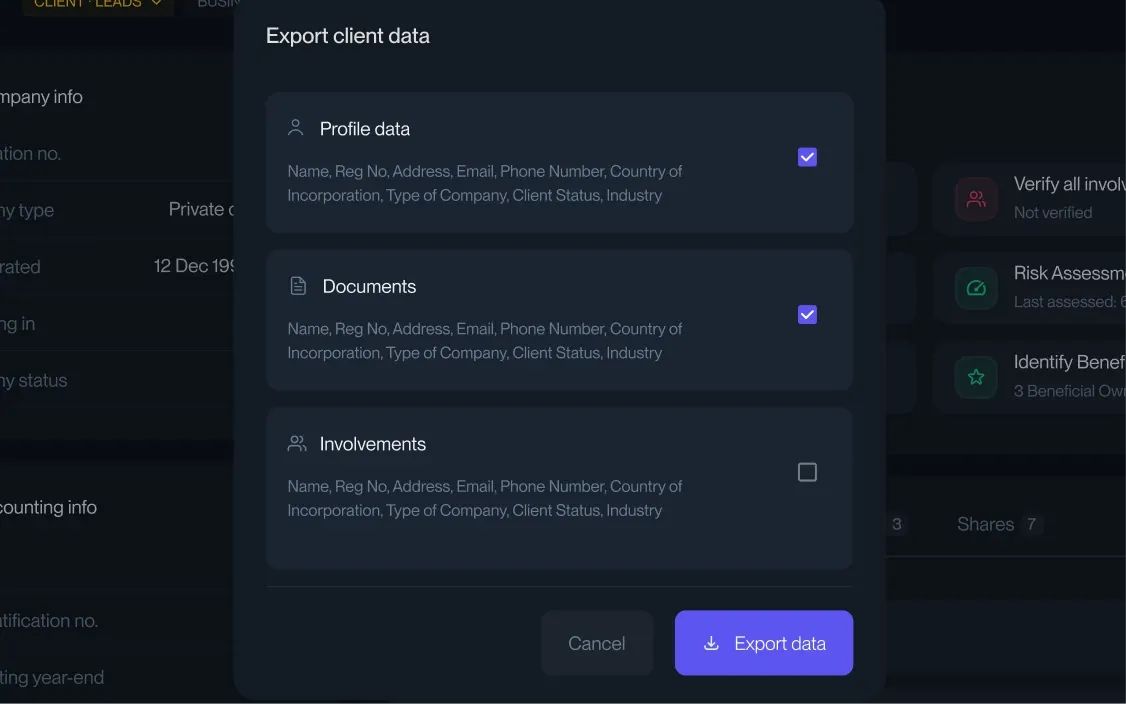Click the star icon for Identify Beneficial Owners

click(975, 377)
